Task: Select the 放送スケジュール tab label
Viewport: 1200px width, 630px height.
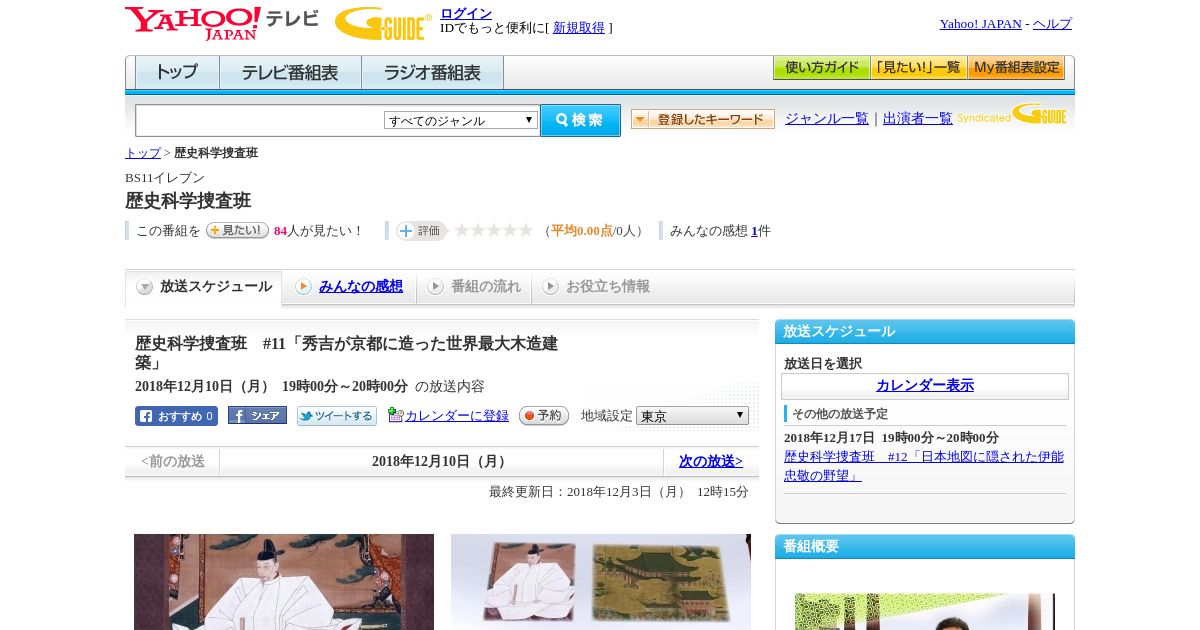Action: (x=216, y=286)
